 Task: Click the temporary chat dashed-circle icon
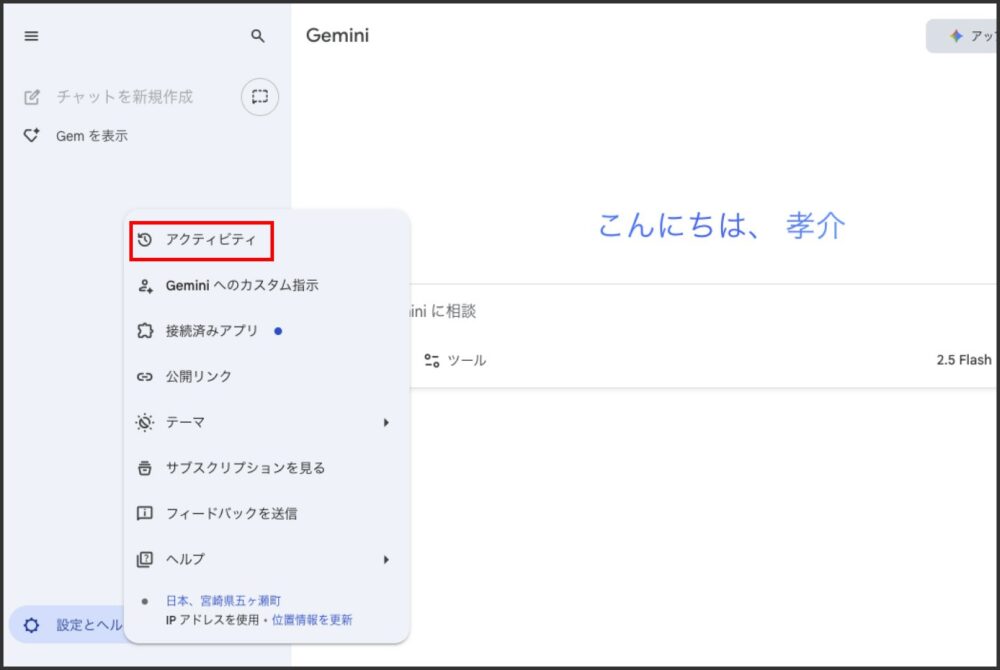(x=260, y=97)
